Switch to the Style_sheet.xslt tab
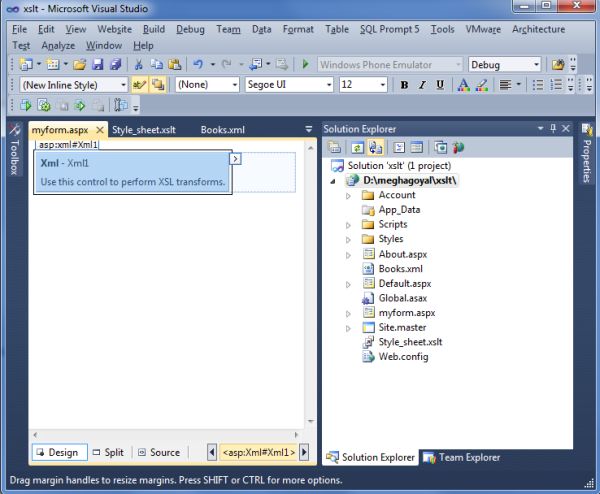This screenshot has width=600, height=494. tap(144, 130)
